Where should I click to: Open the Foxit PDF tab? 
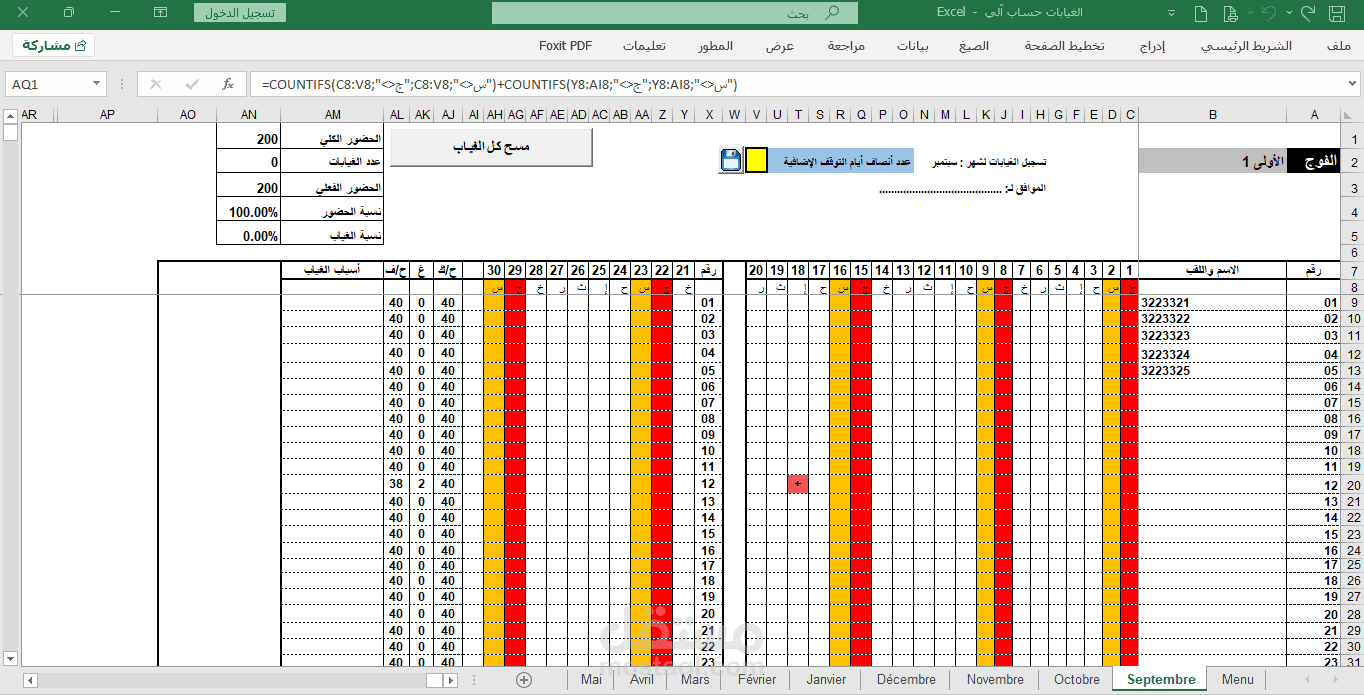click(565, 46)
